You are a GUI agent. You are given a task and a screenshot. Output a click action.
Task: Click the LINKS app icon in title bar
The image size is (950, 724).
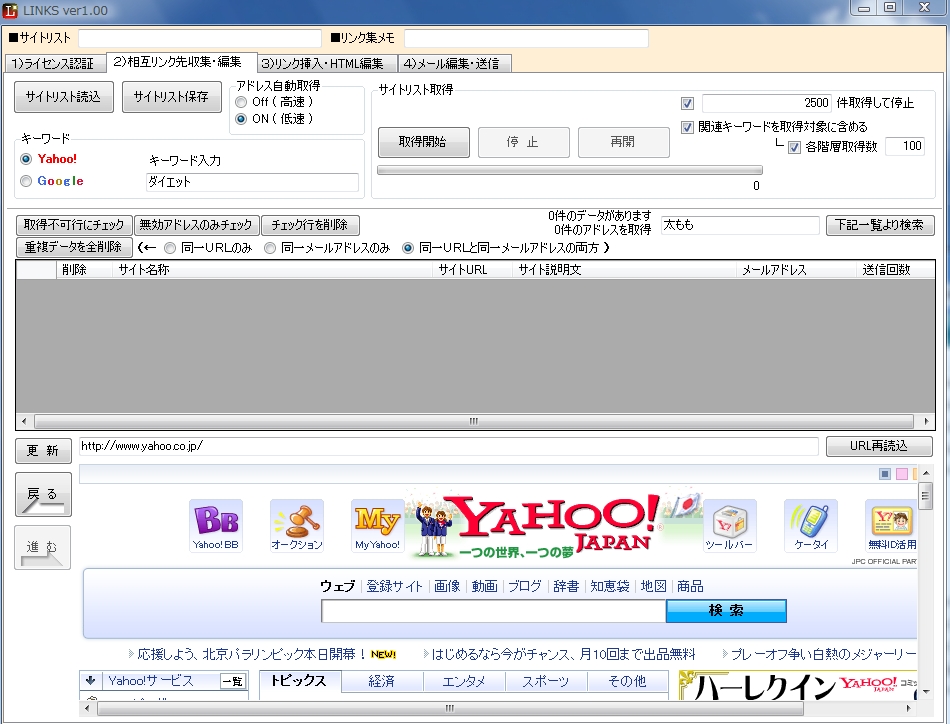click(10, 10)
